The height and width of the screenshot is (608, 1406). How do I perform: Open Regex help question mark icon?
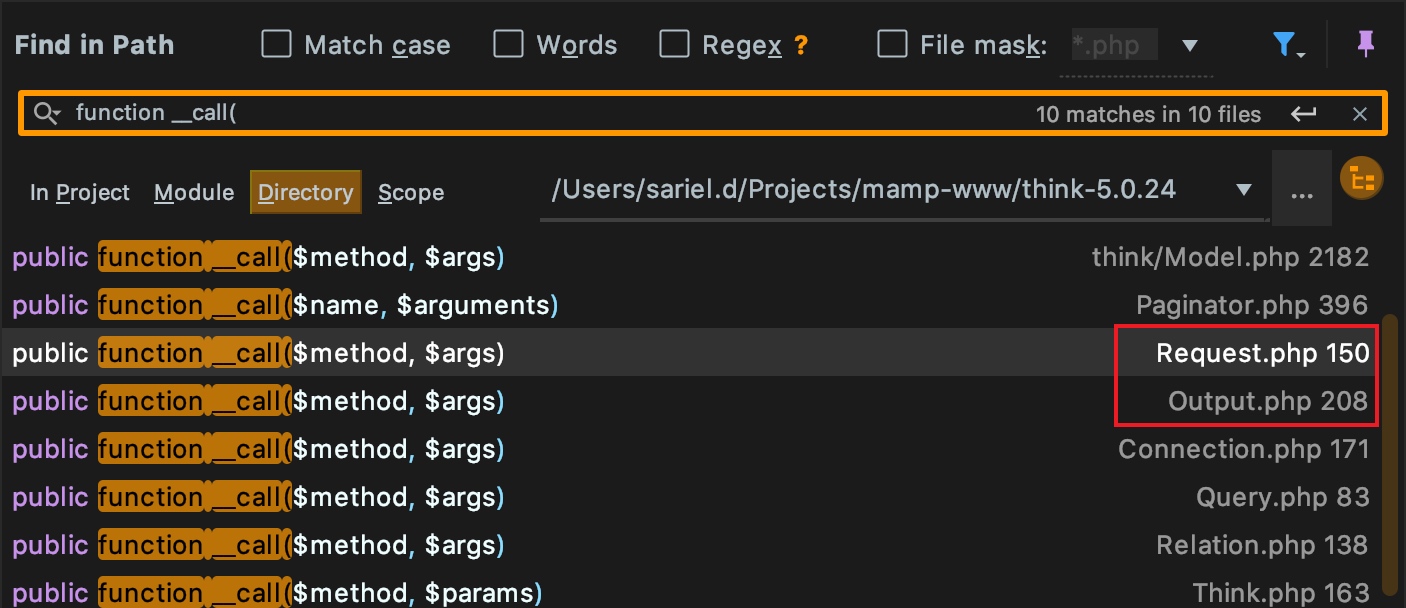[800, 45]
